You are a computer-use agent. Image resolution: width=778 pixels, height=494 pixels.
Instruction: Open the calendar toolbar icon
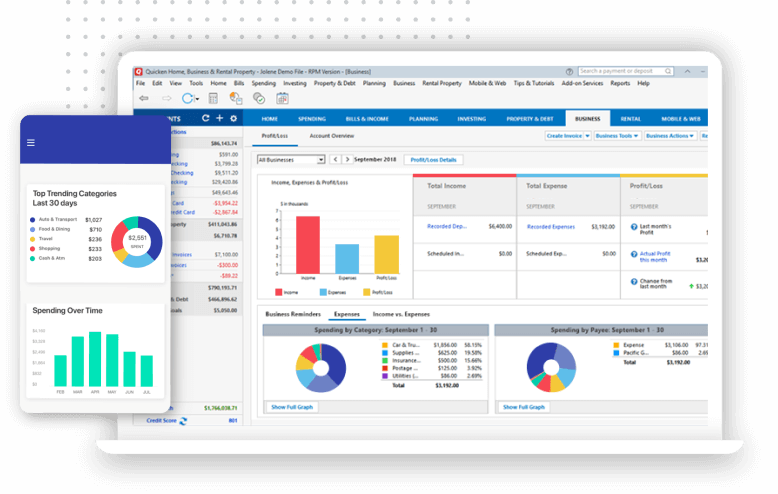click(282, 98)
